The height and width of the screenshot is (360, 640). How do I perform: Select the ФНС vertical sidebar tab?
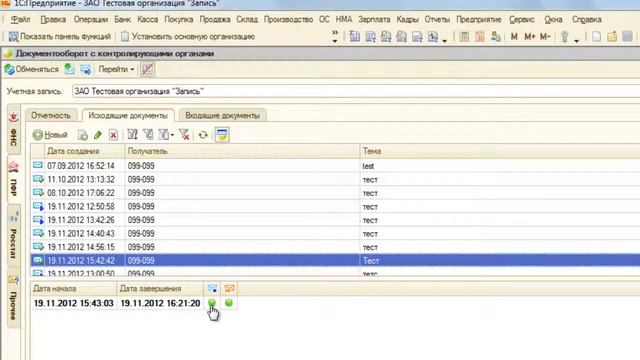(x=13, y=129)
